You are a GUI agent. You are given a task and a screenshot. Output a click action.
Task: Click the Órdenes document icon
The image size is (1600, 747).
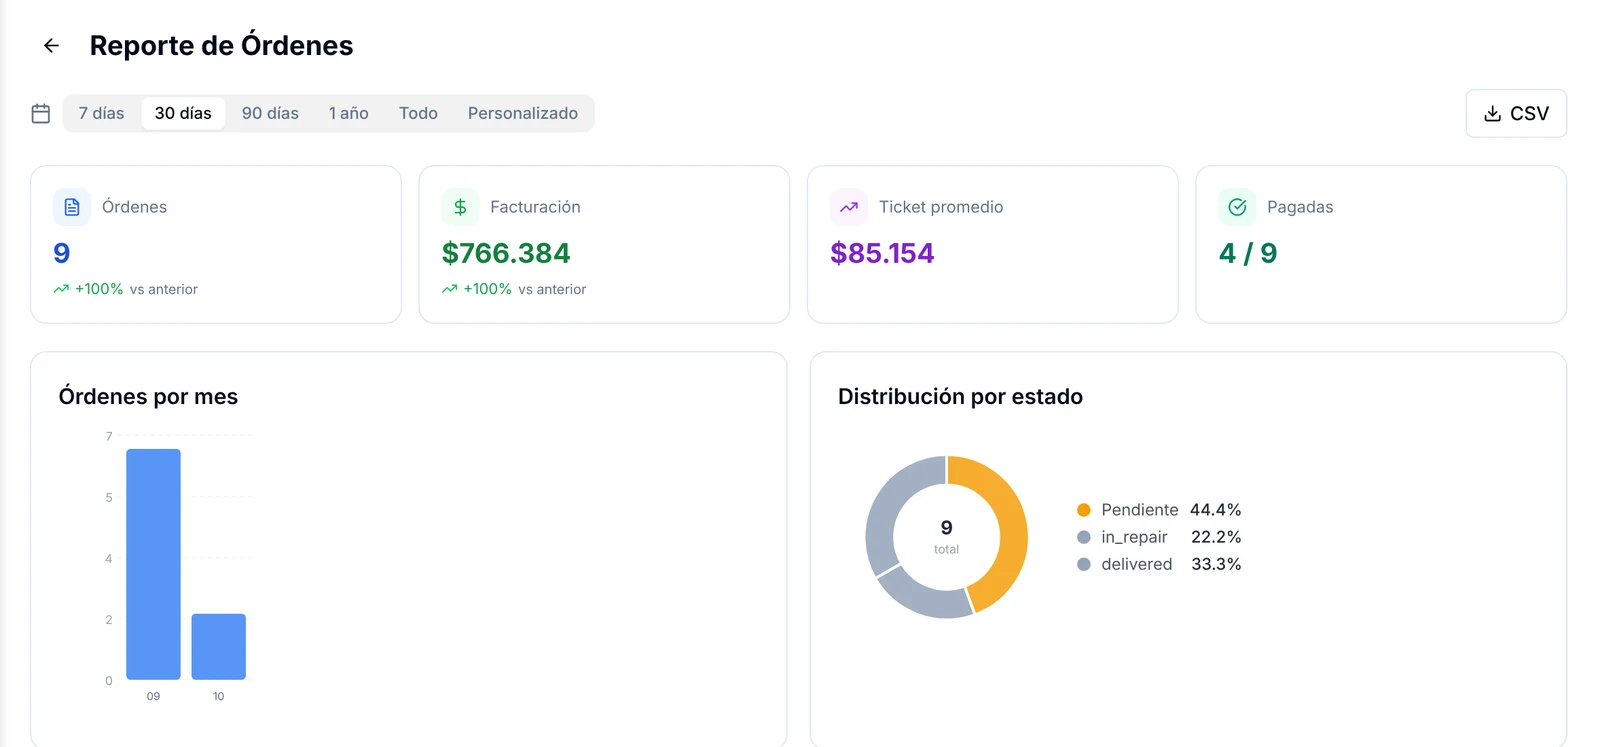72,207
